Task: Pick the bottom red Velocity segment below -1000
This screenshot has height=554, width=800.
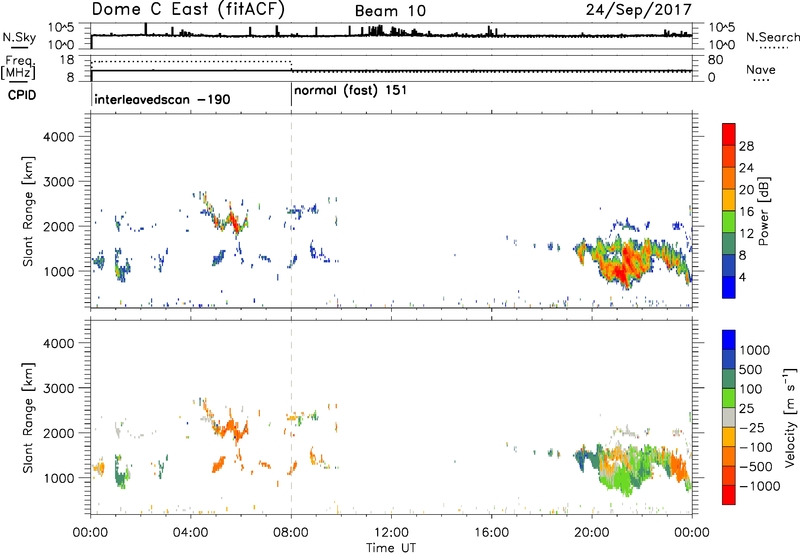Action: [x=729, y=495]
